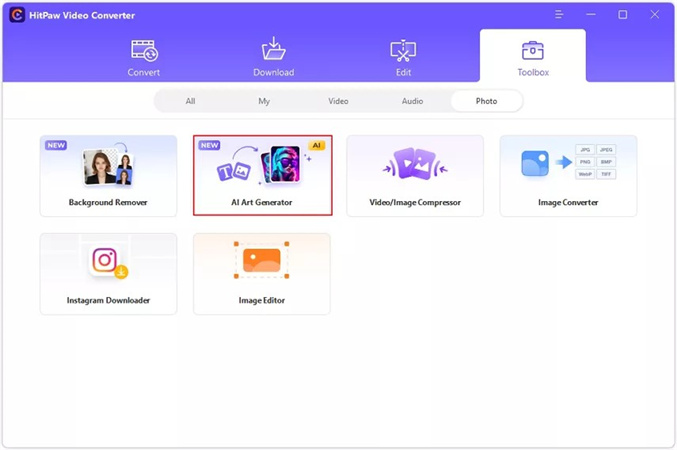The height and width of the screenshot is (450, 677).
Task: Minimize the HitPaw window
Action: tap(591, 15)
